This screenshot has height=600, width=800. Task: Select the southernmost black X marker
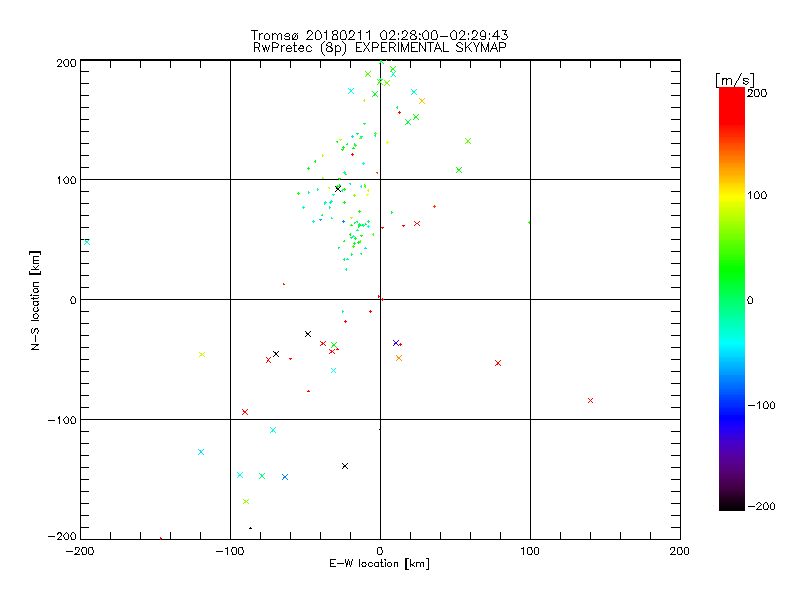[345, 466]
